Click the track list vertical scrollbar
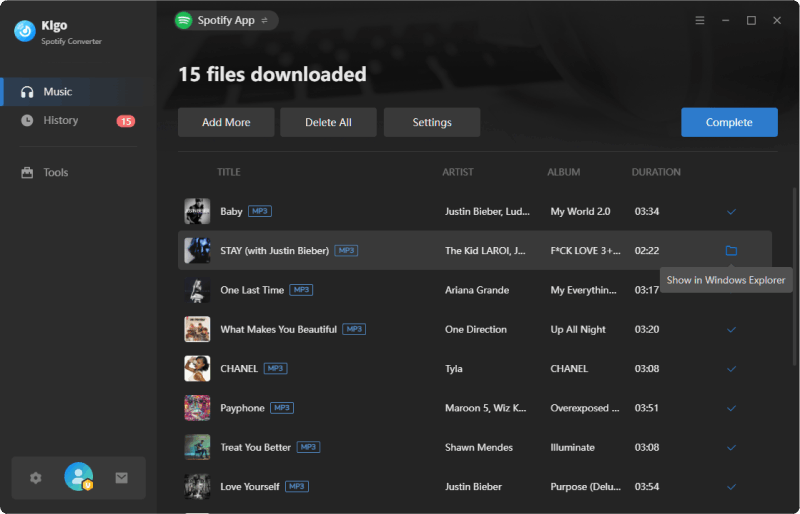Image resolution: width=800 pixels, height=514 pixels. (795, 276)
